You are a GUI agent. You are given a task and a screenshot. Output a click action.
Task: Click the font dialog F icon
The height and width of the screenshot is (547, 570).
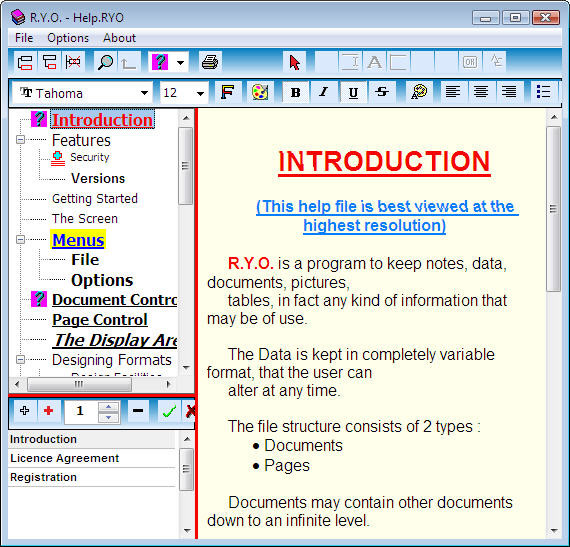tap(228, 92)
